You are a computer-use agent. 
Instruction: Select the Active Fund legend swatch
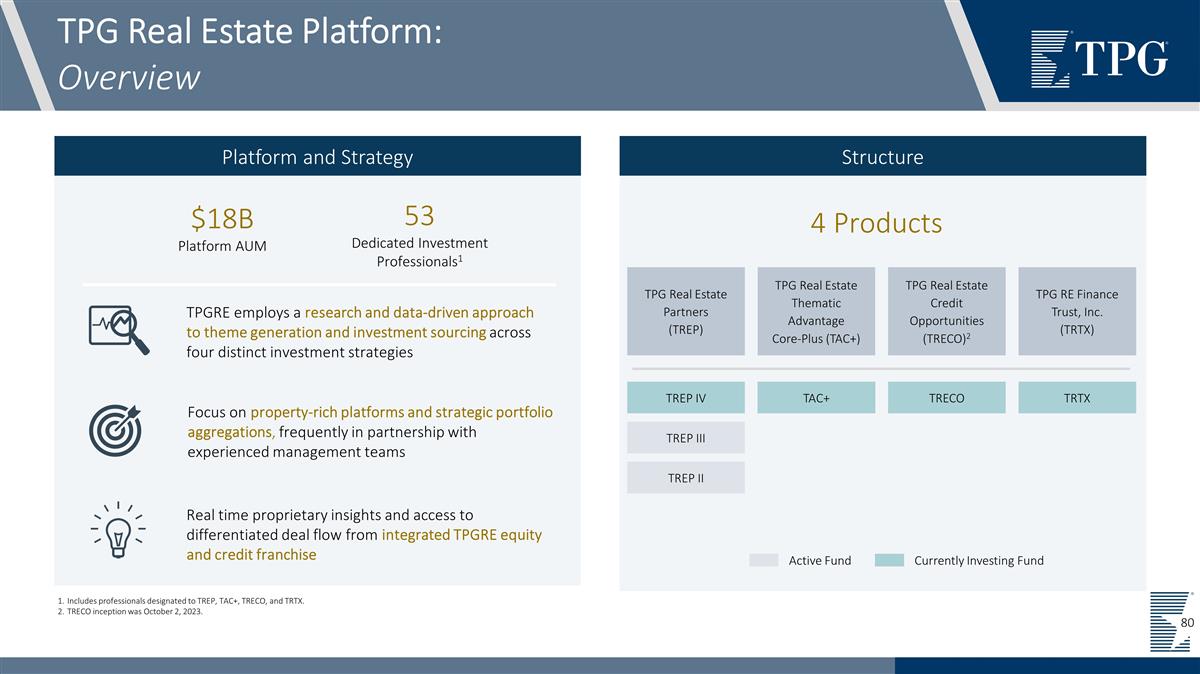tap(763, 560)
